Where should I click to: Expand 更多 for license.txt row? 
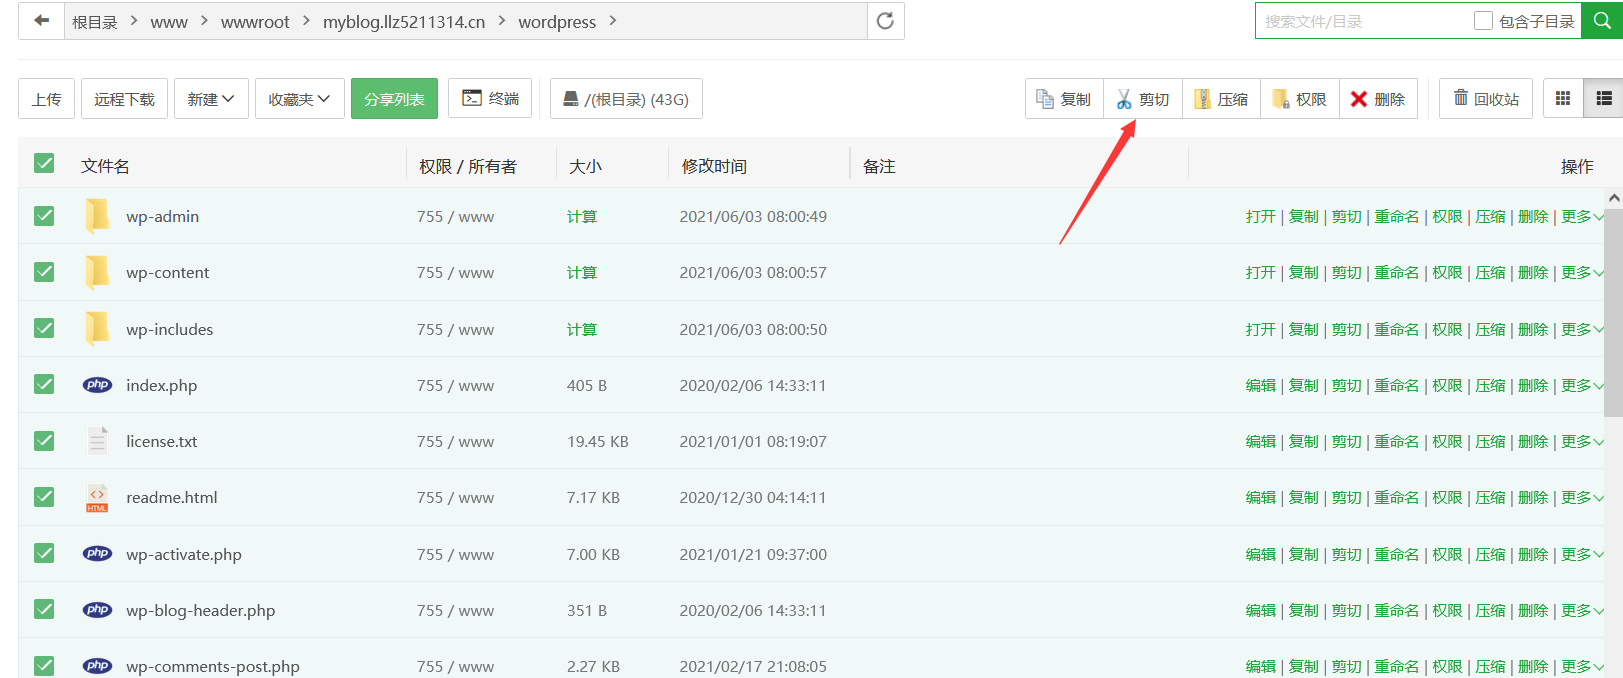(1582, 441)
